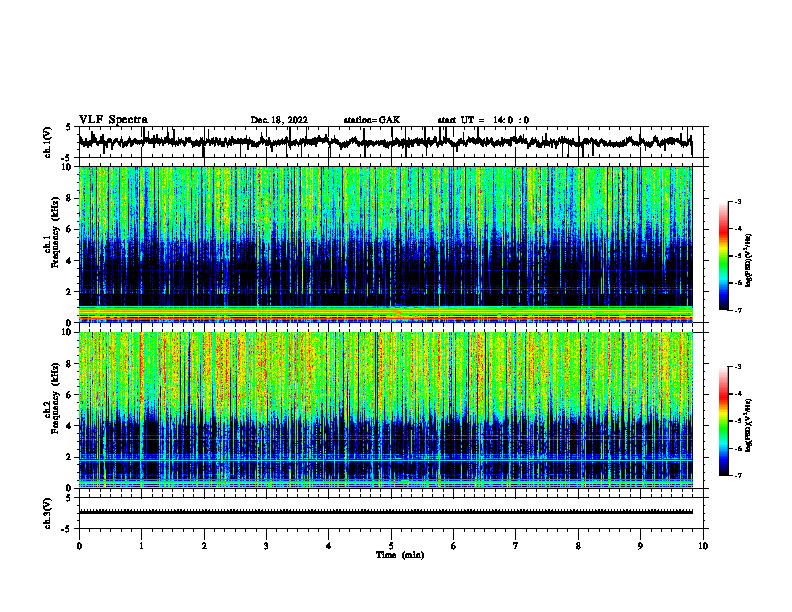792x612 pixels.
Task: Click the "6" kHz tick on ch.2 axis
Action: pyautogui.click(x=70, y=395)
